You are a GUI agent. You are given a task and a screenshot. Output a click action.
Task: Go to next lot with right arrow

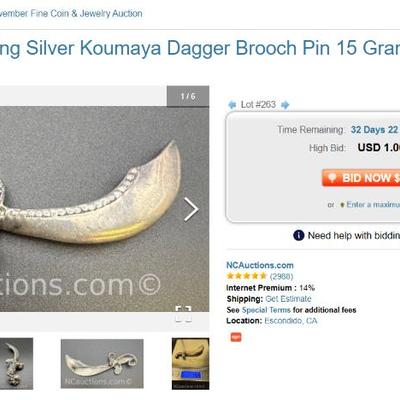coord(285,105)
